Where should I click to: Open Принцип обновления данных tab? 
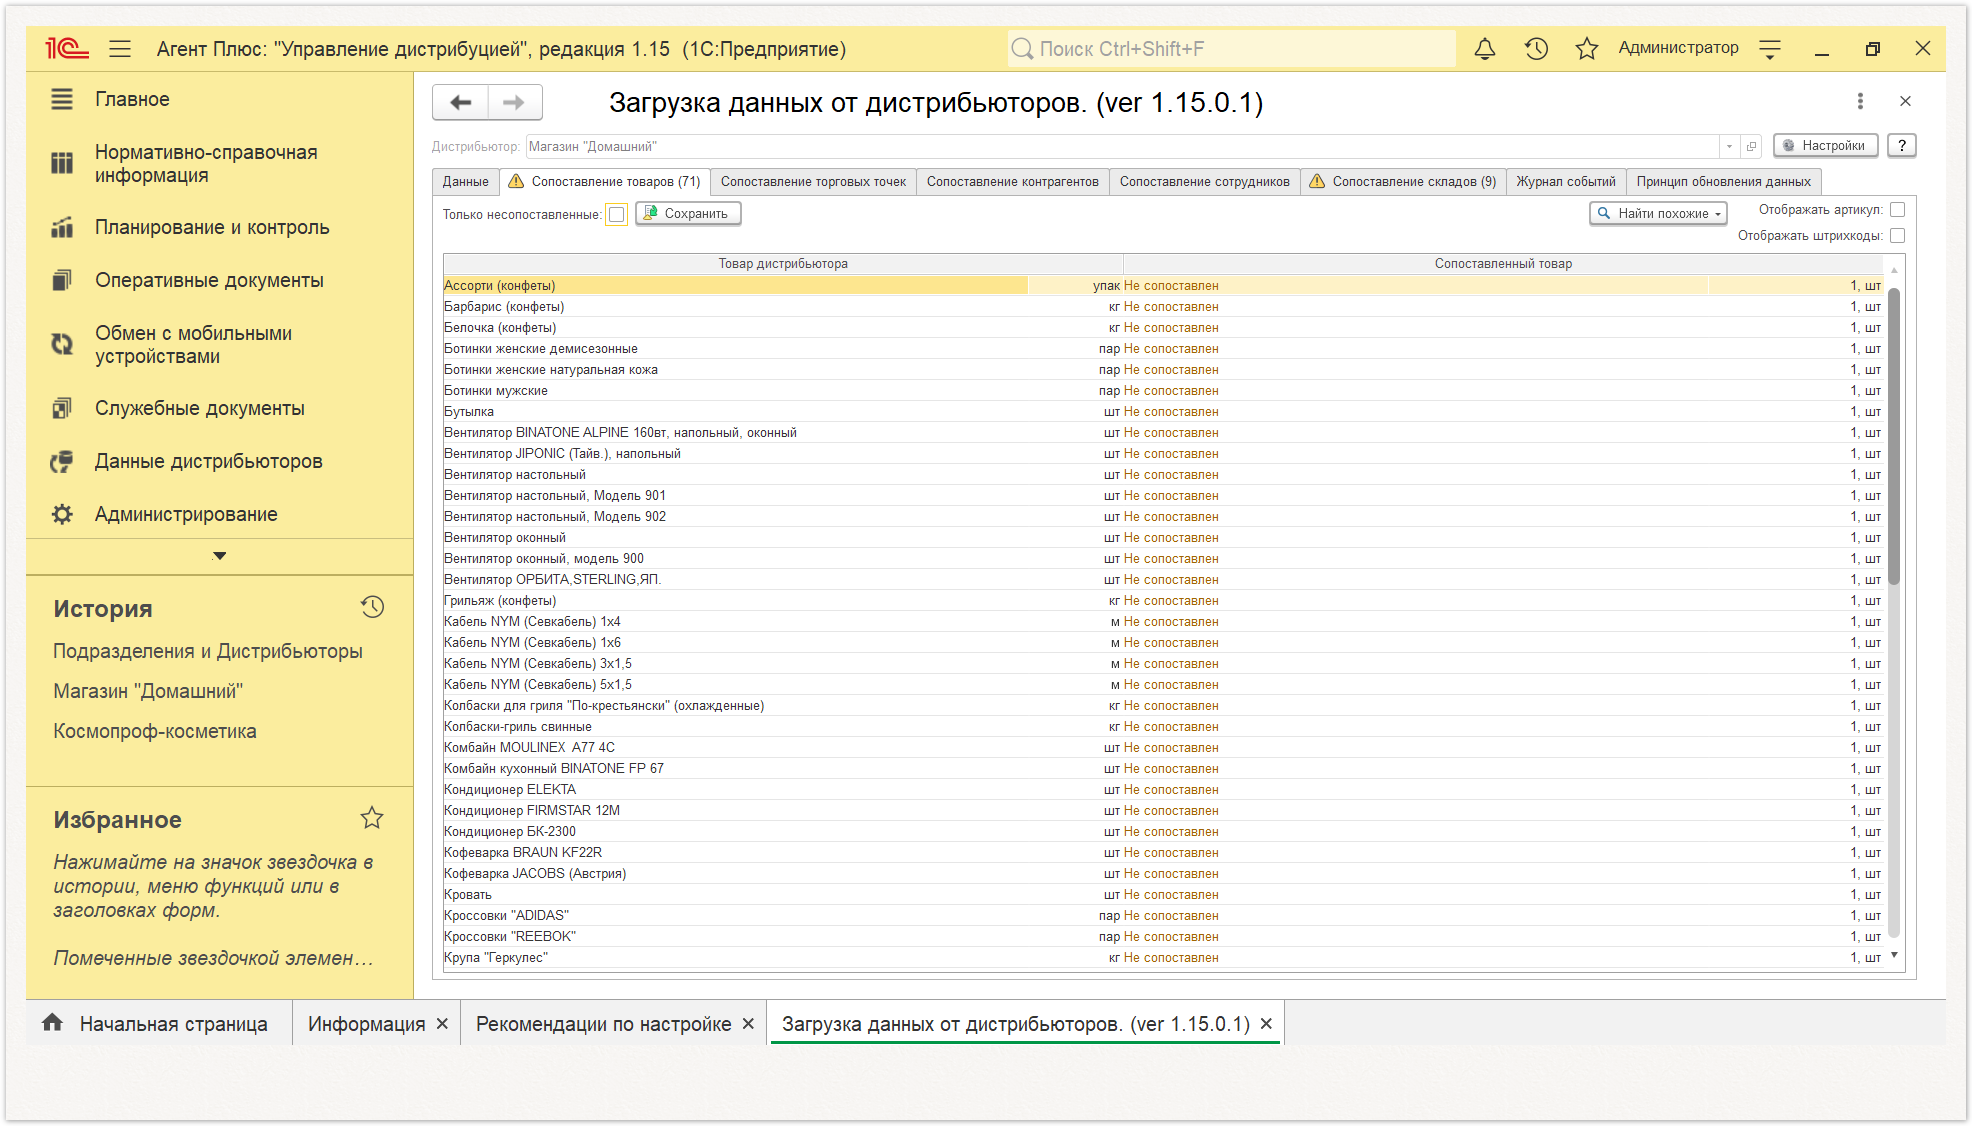pos(1723,181)
